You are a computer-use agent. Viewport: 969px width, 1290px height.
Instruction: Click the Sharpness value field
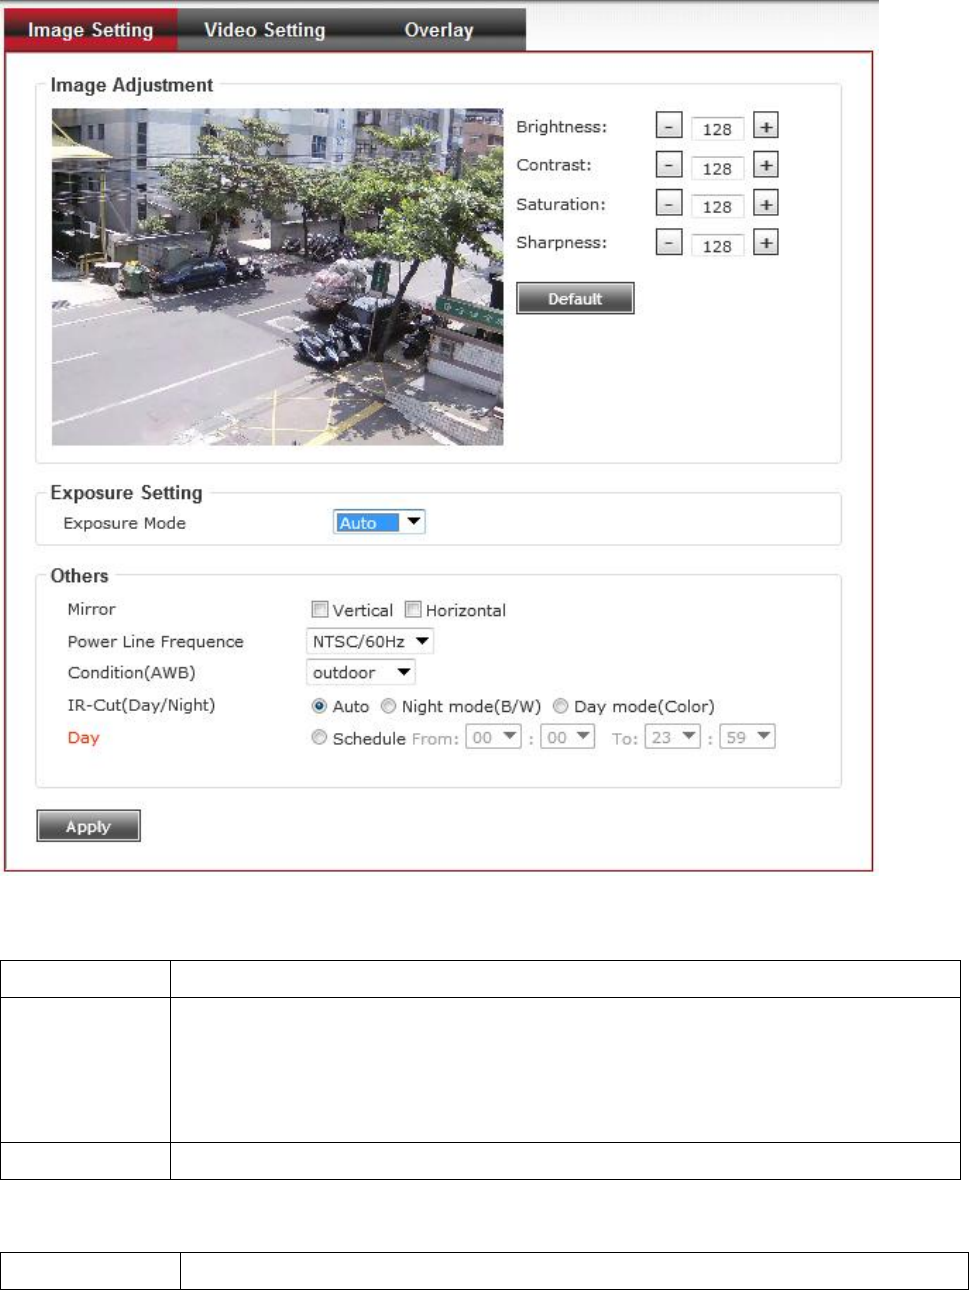pyautogui.click(x=717, y=245)
